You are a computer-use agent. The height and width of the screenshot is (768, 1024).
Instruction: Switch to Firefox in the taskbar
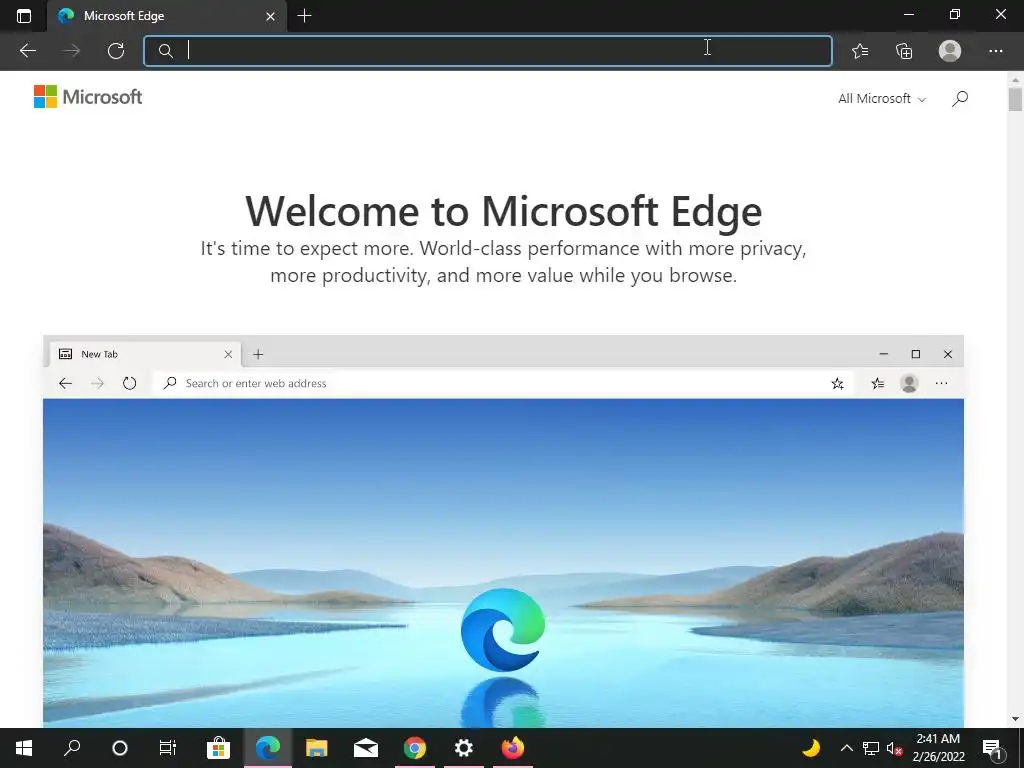click(x=513, y=748)
